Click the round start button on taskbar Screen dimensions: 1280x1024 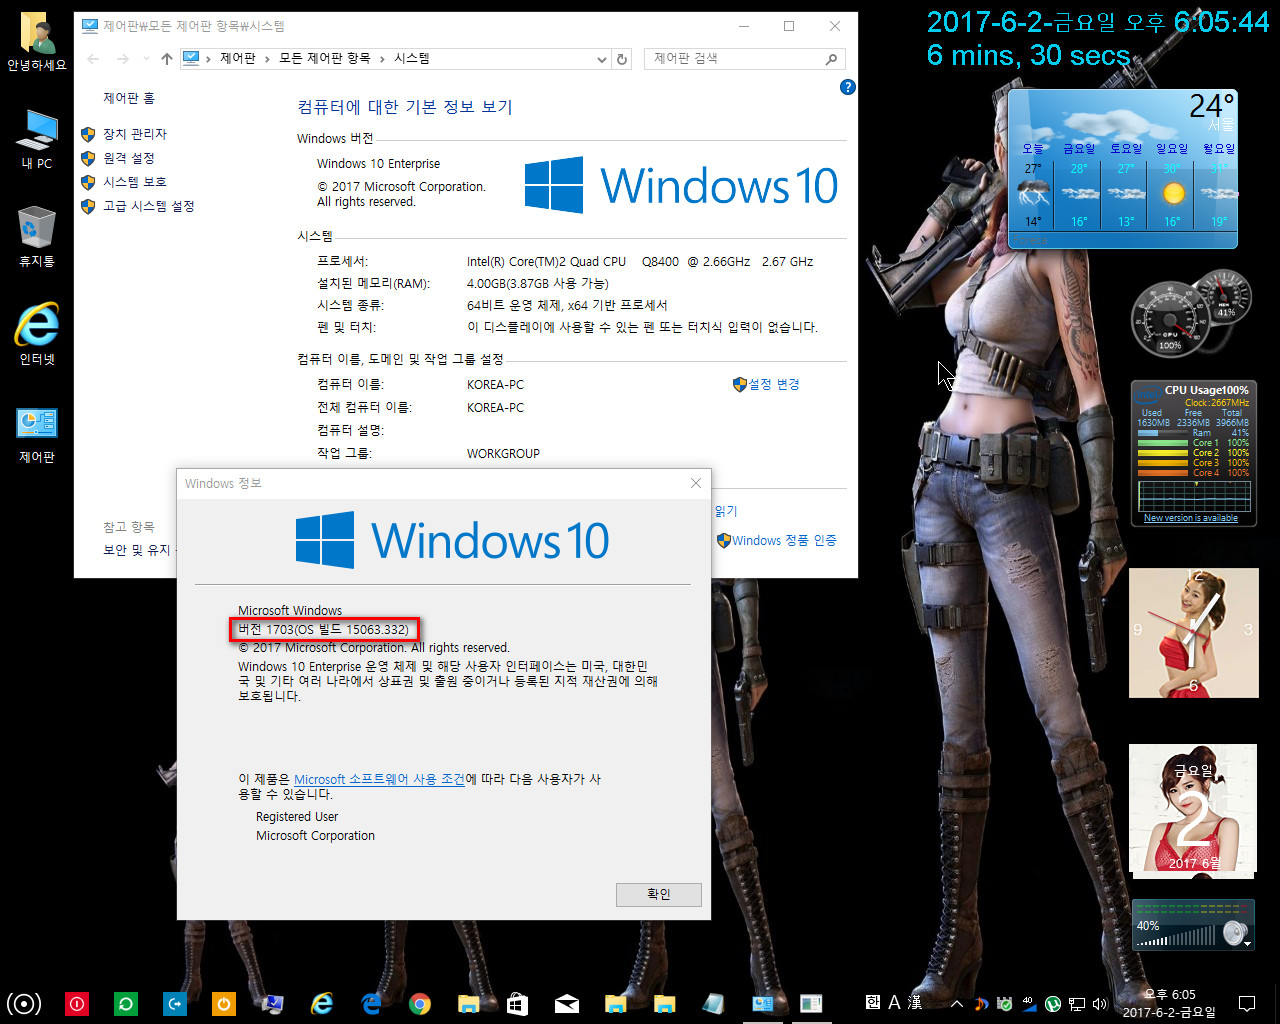[x=24, y=1003]
